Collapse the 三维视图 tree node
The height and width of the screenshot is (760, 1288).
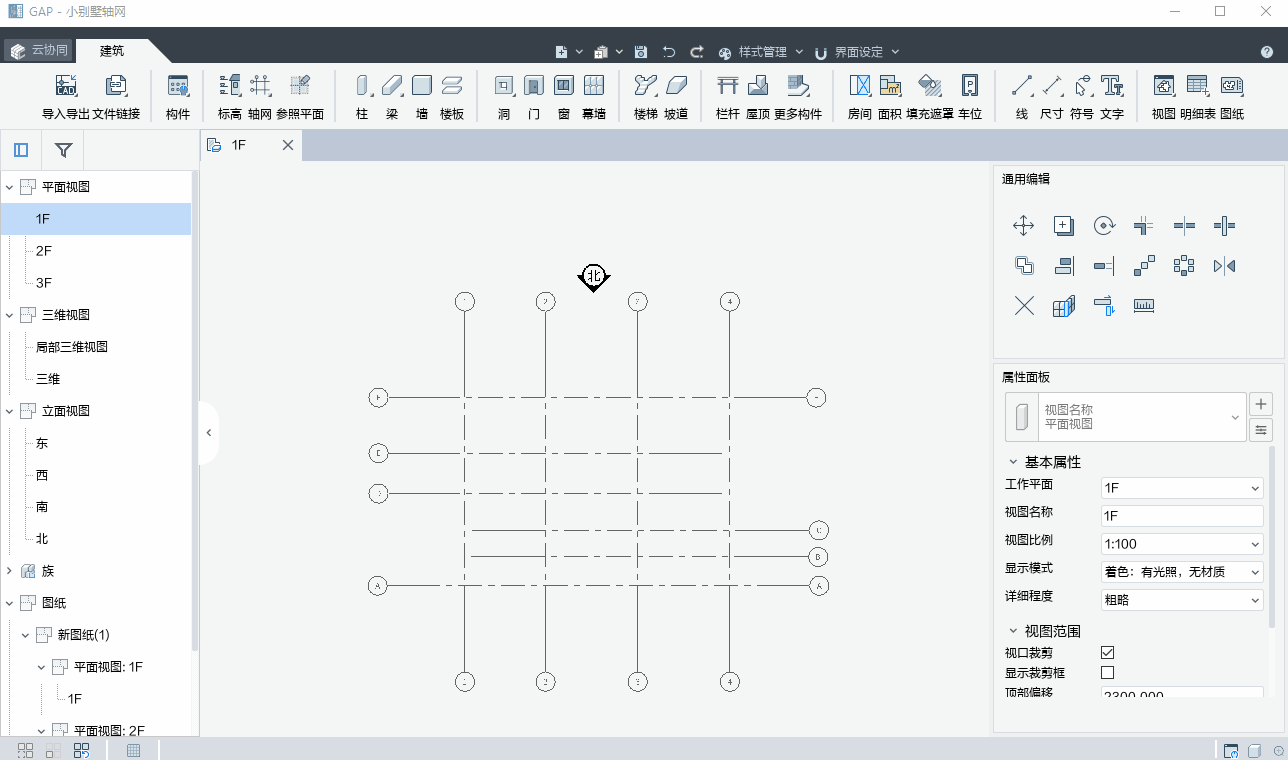[x=10, y=315]
